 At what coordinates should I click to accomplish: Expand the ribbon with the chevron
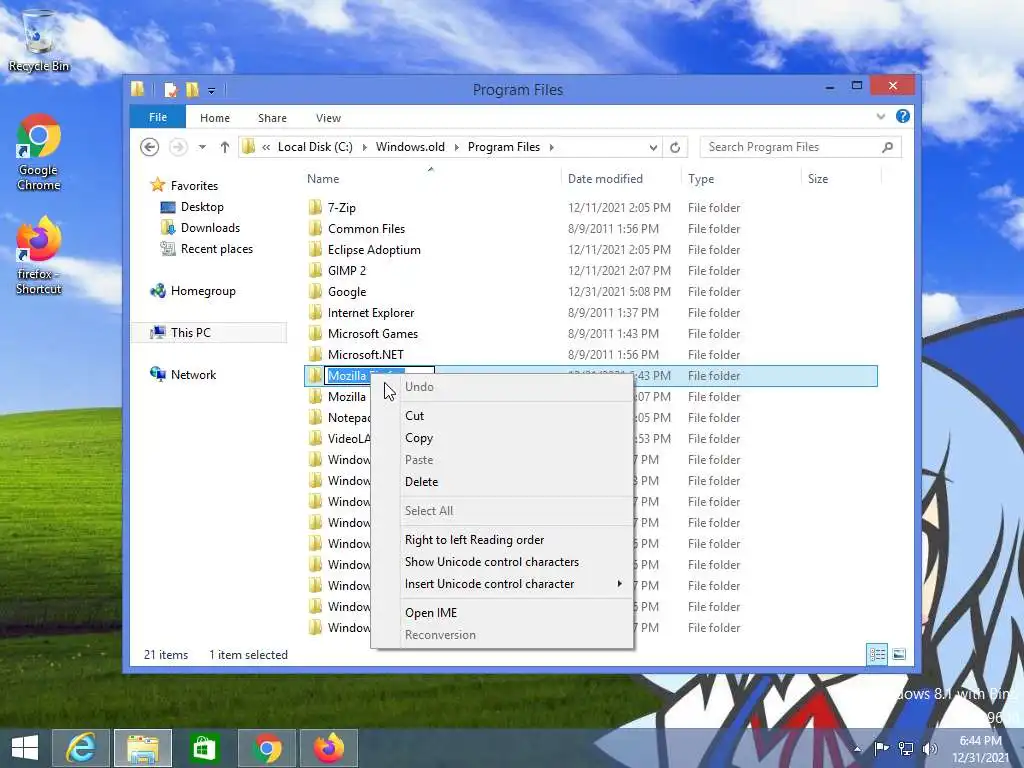[880, 117]
